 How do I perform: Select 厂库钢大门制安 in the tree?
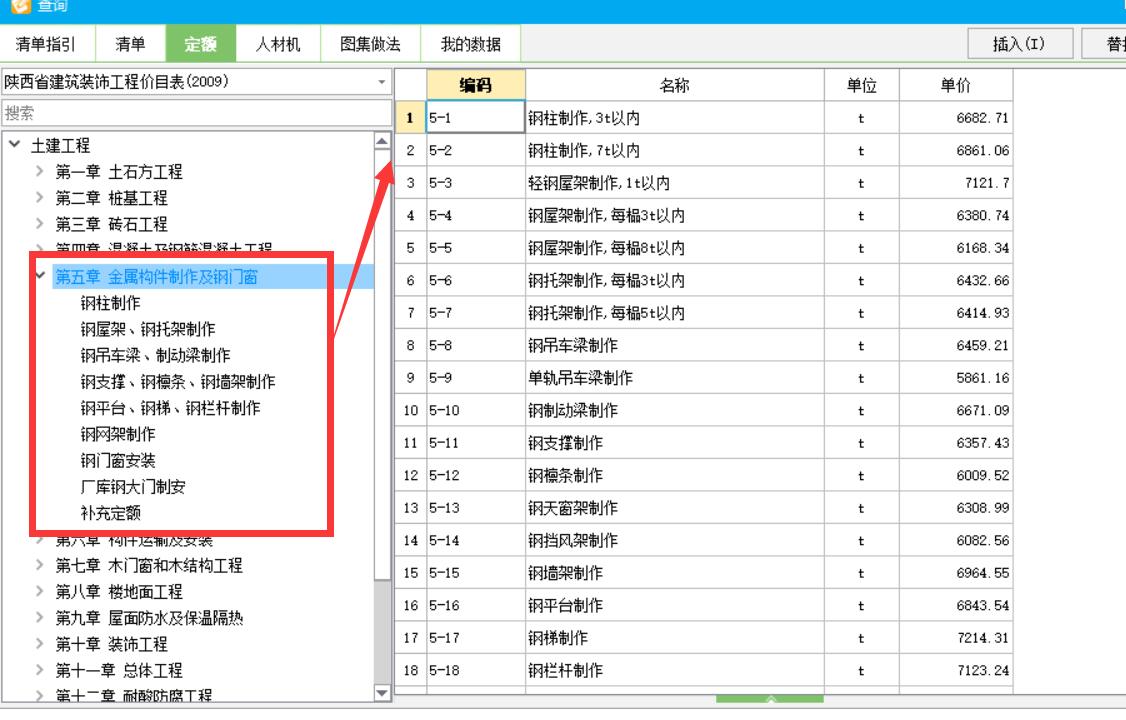coord(133,487)
